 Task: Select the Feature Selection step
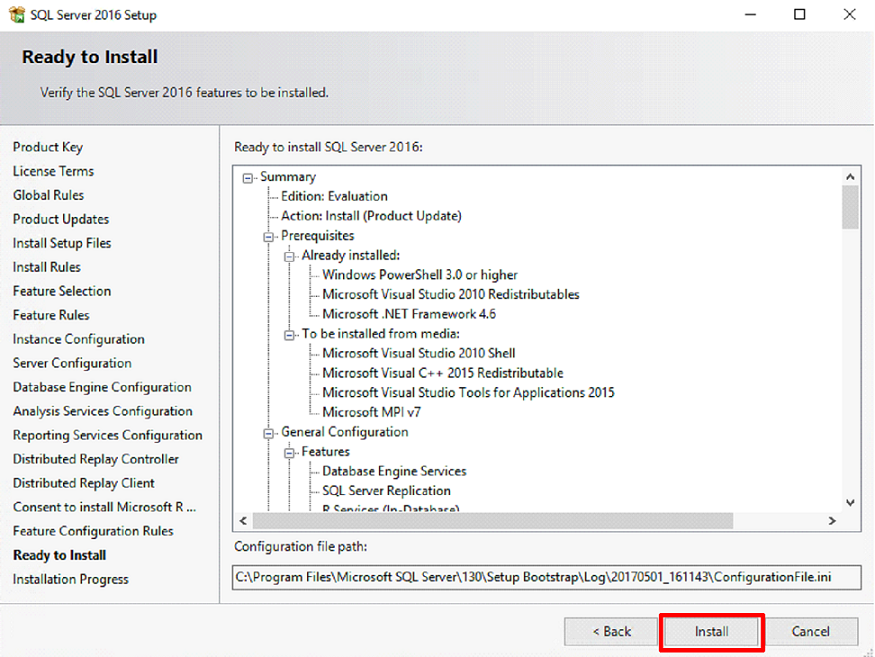[62, 291]
